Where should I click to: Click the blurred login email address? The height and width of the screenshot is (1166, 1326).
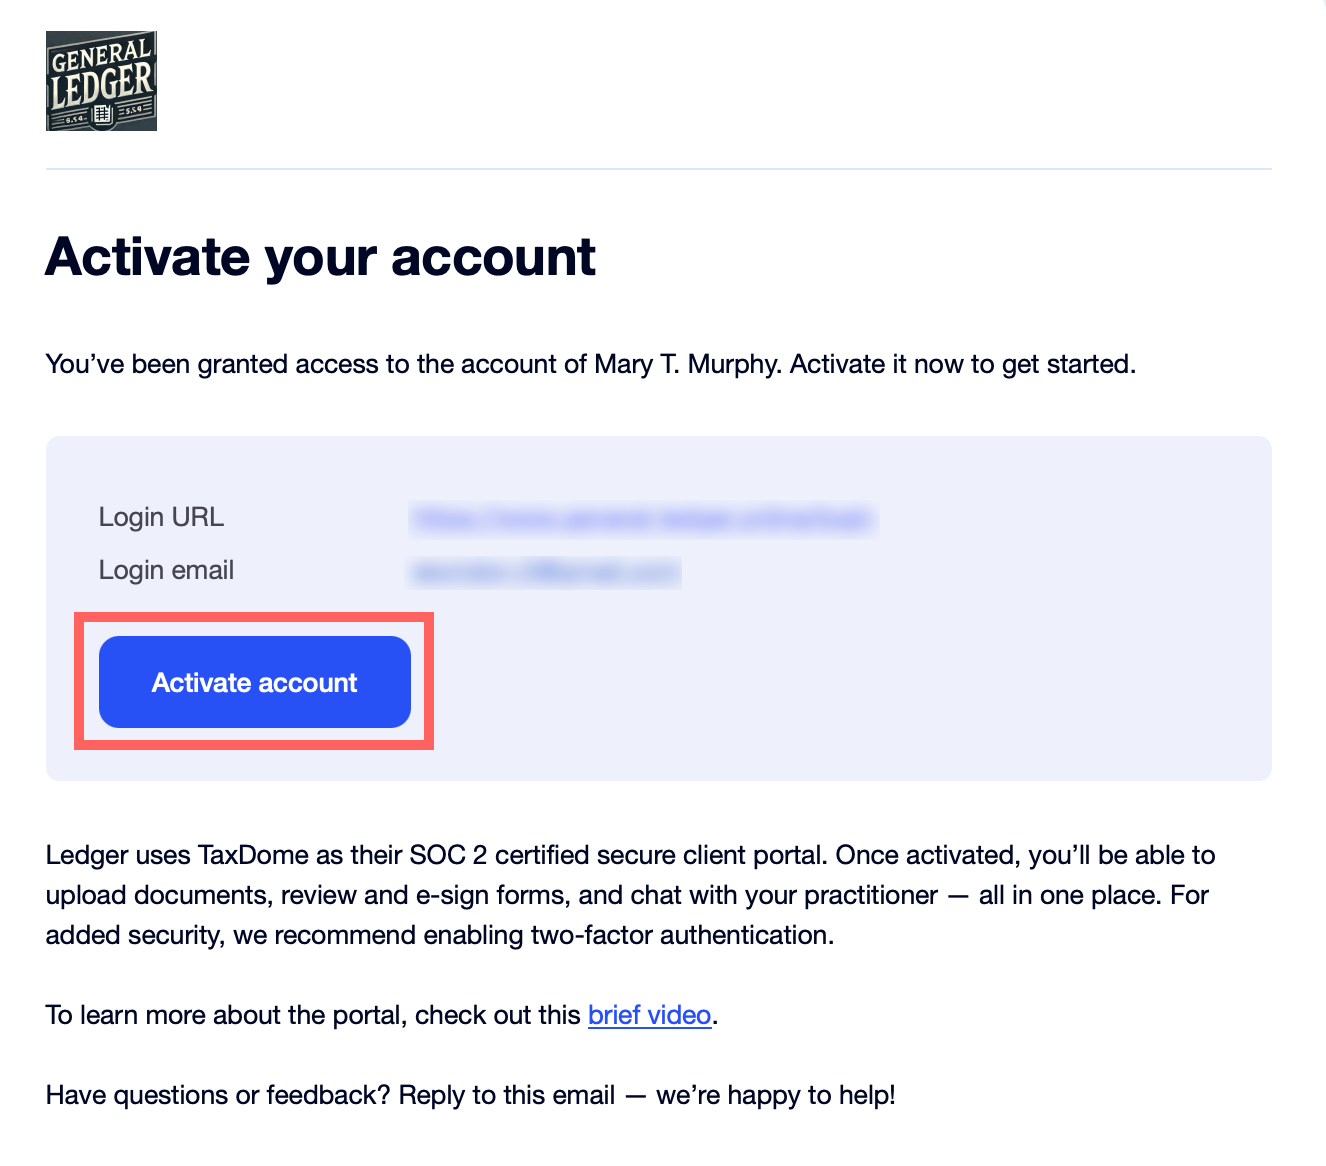click(x=545, y=572)
